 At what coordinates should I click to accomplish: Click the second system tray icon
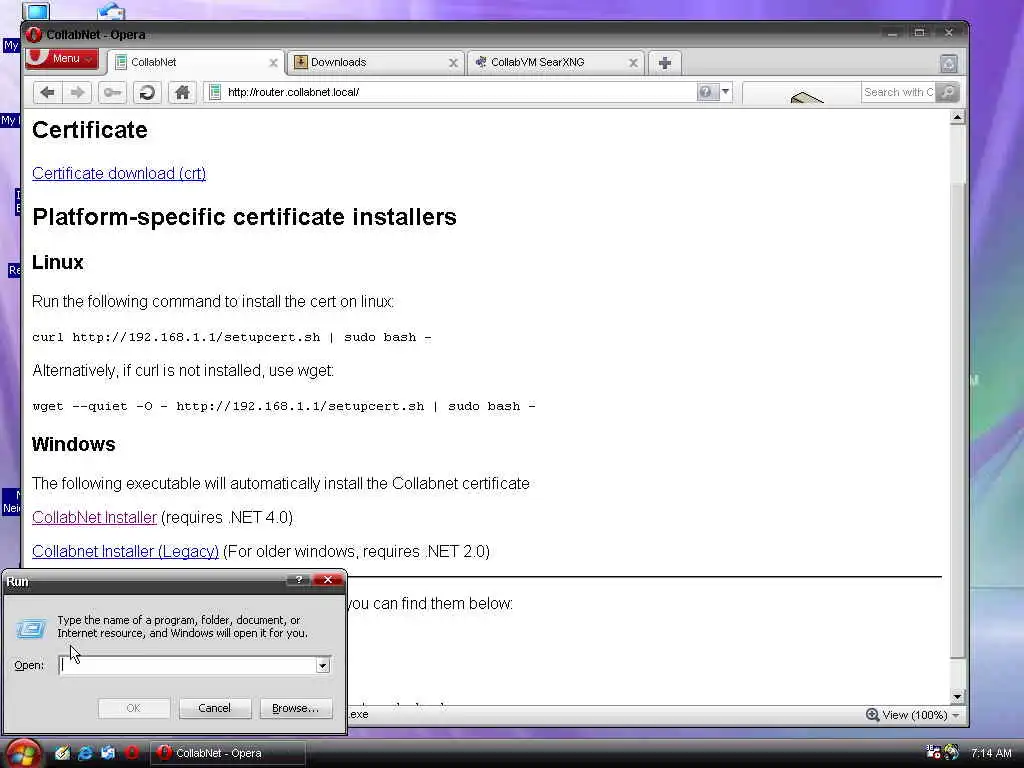pyautogui.click(x=952, y=753)
